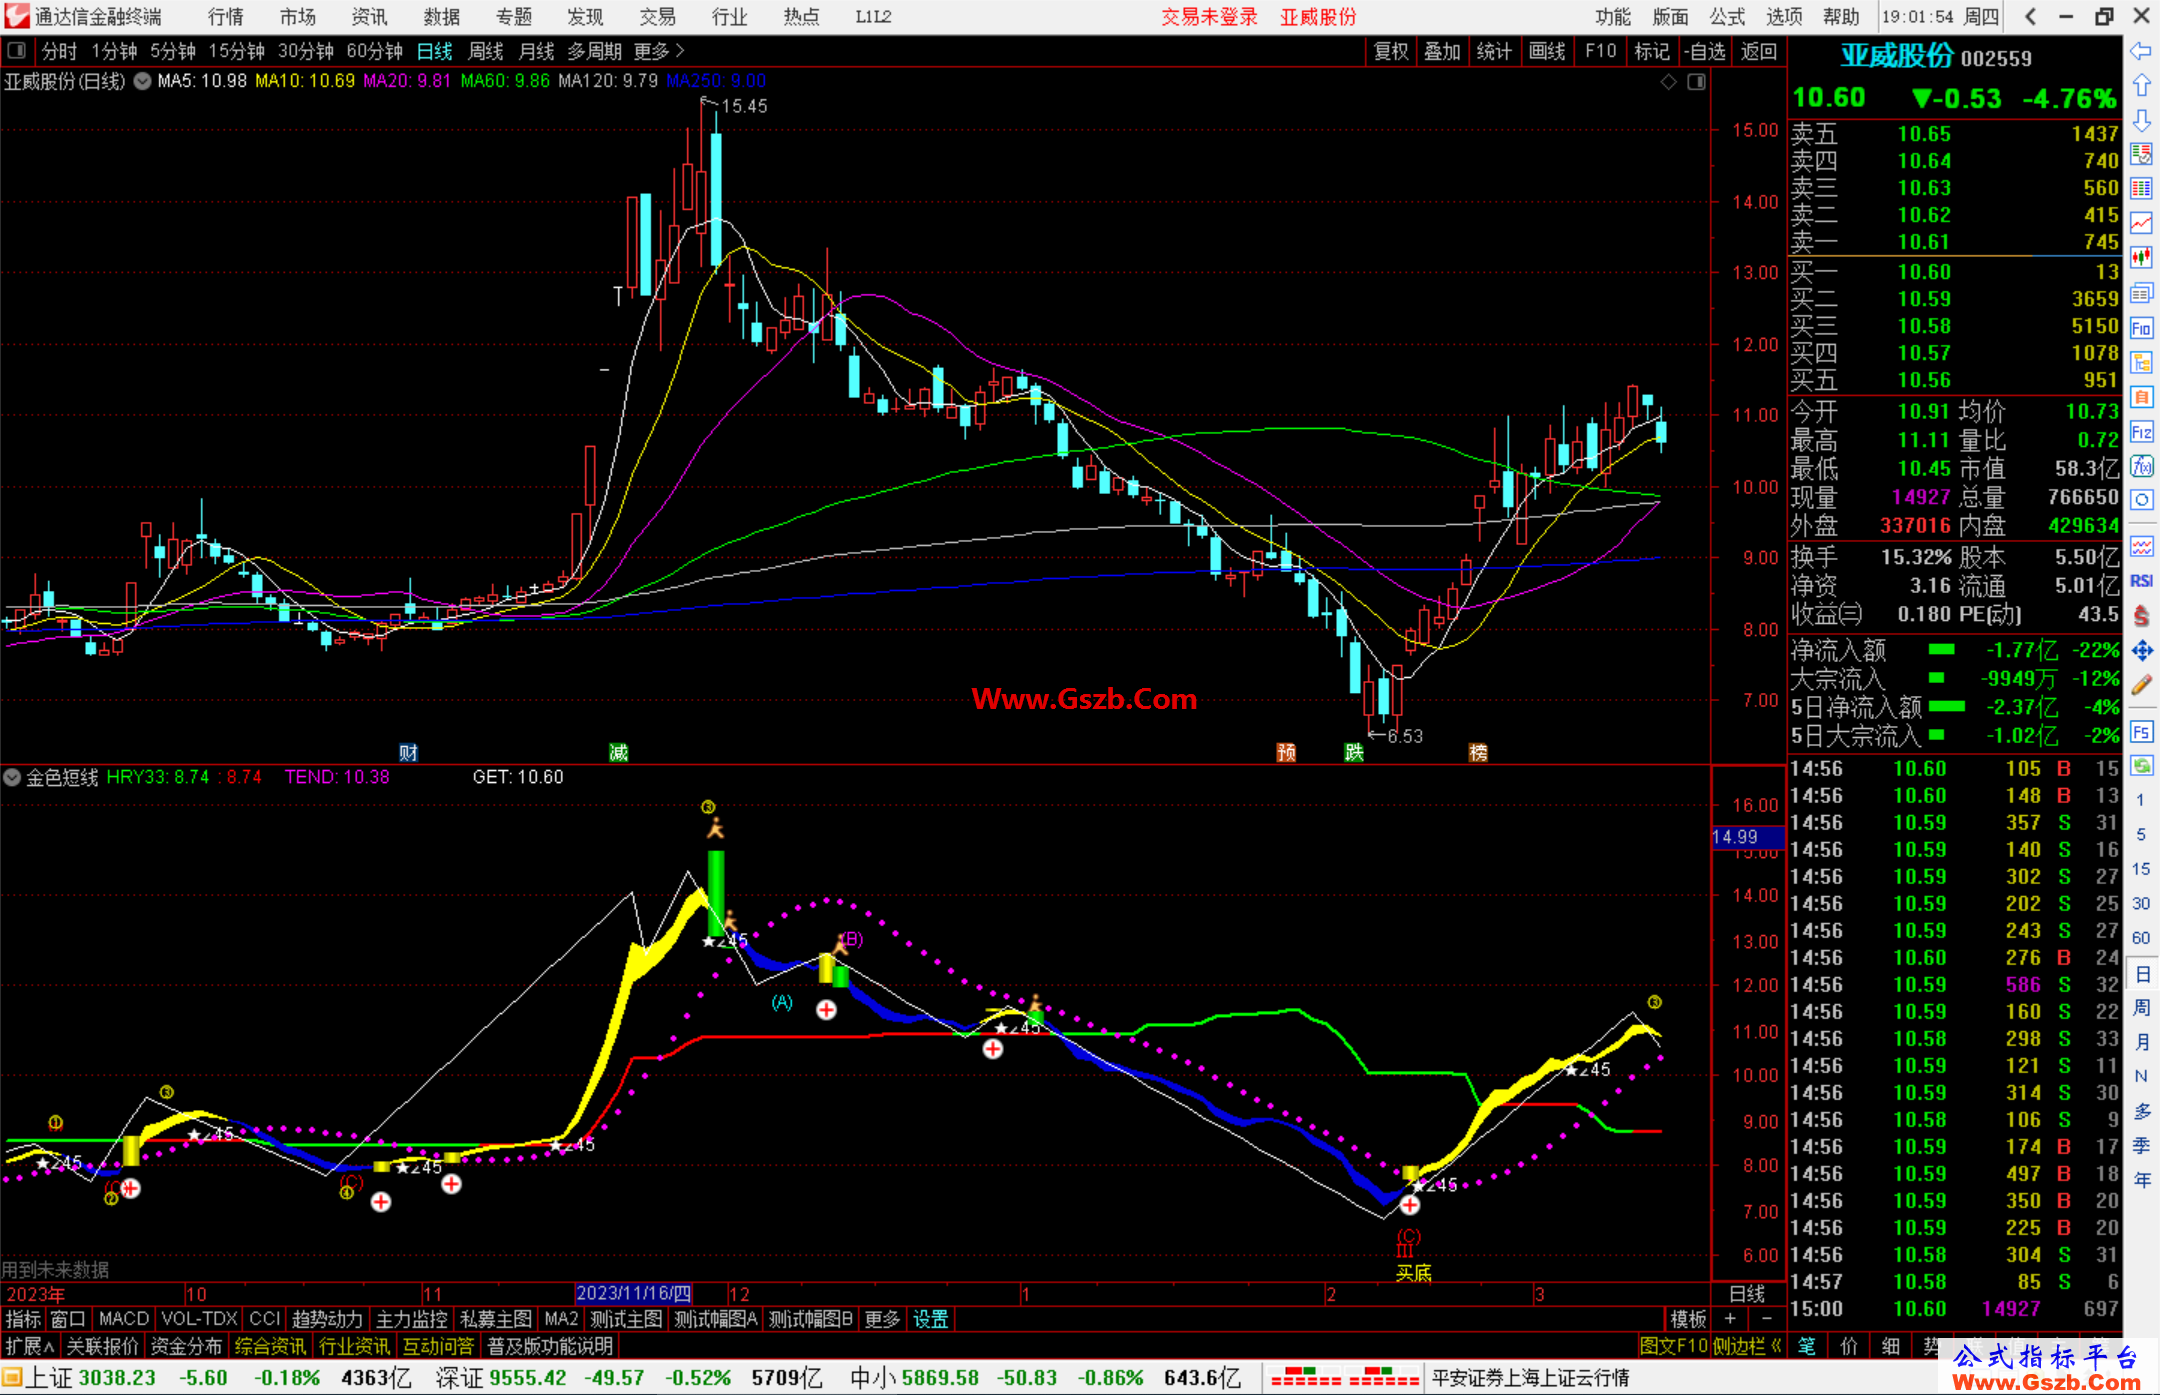The width and height of the screenshot is (2160, 1395).
Task: Switch to the 主力监控 indicator tab
Action: tap(411, 1319)
